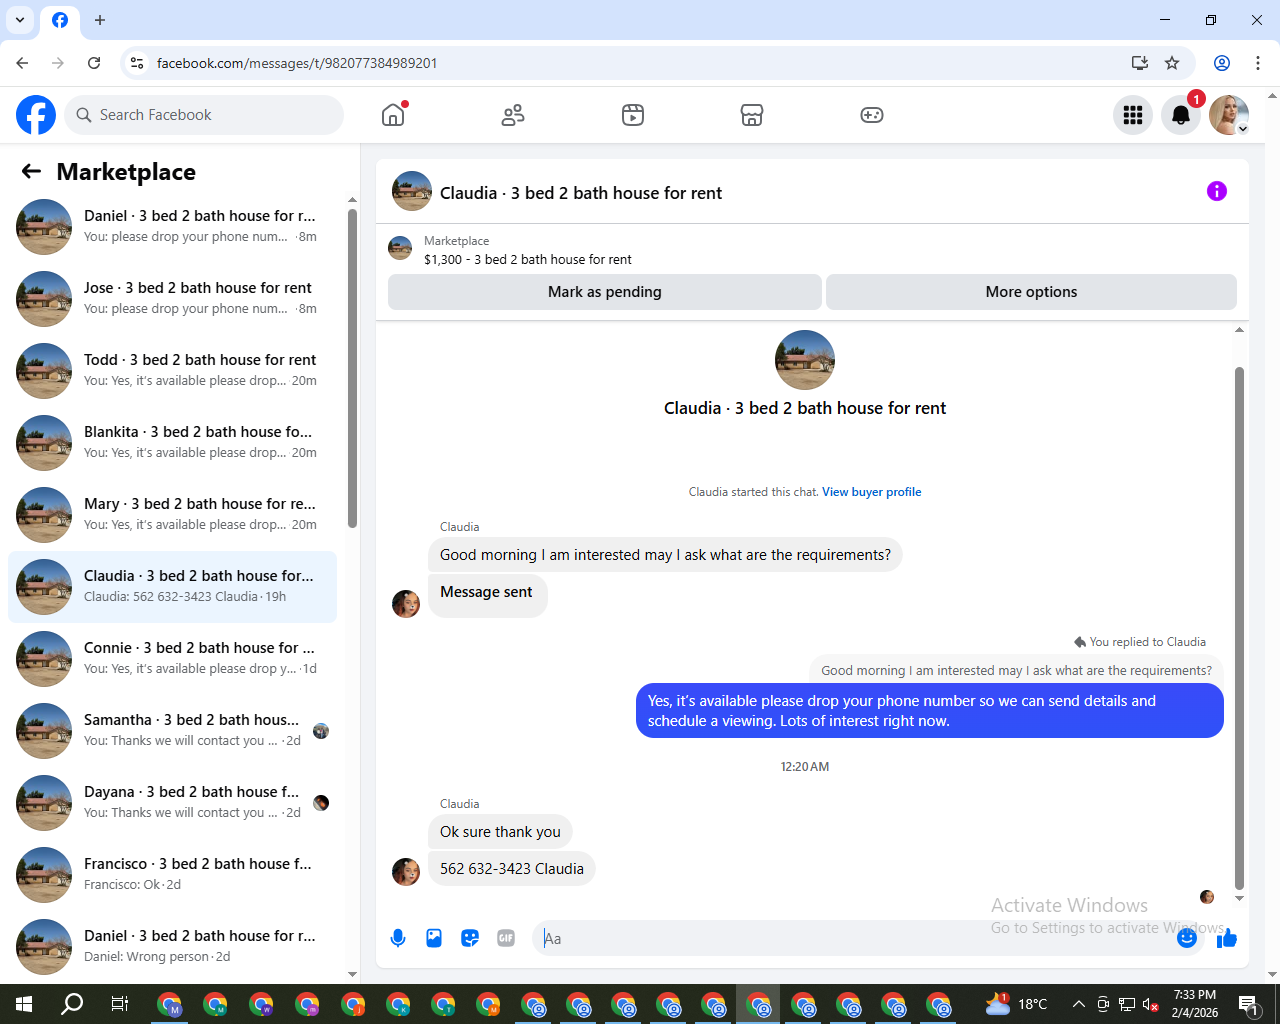Open View buyer profile link
The image size is (1280, 1024).
[871, 492]
